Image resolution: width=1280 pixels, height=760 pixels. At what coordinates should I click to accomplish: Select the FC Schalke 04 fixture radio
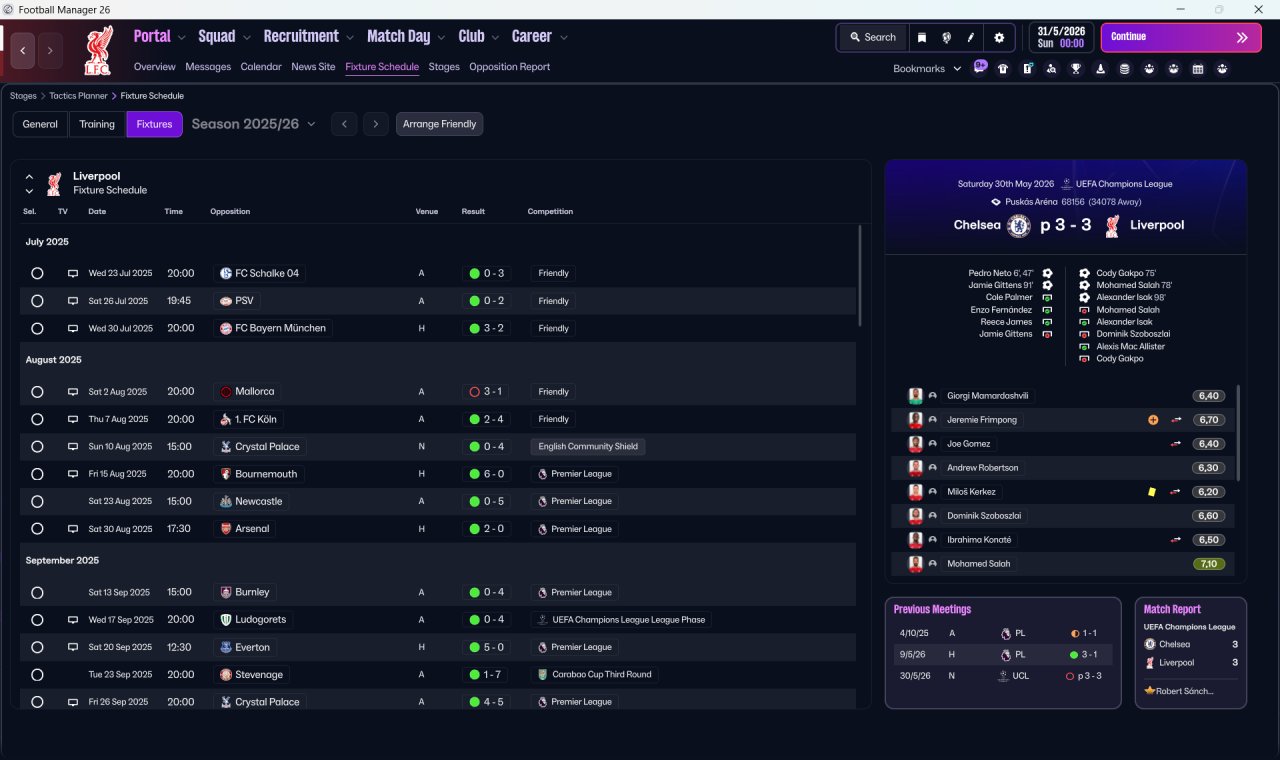[37, 273]
